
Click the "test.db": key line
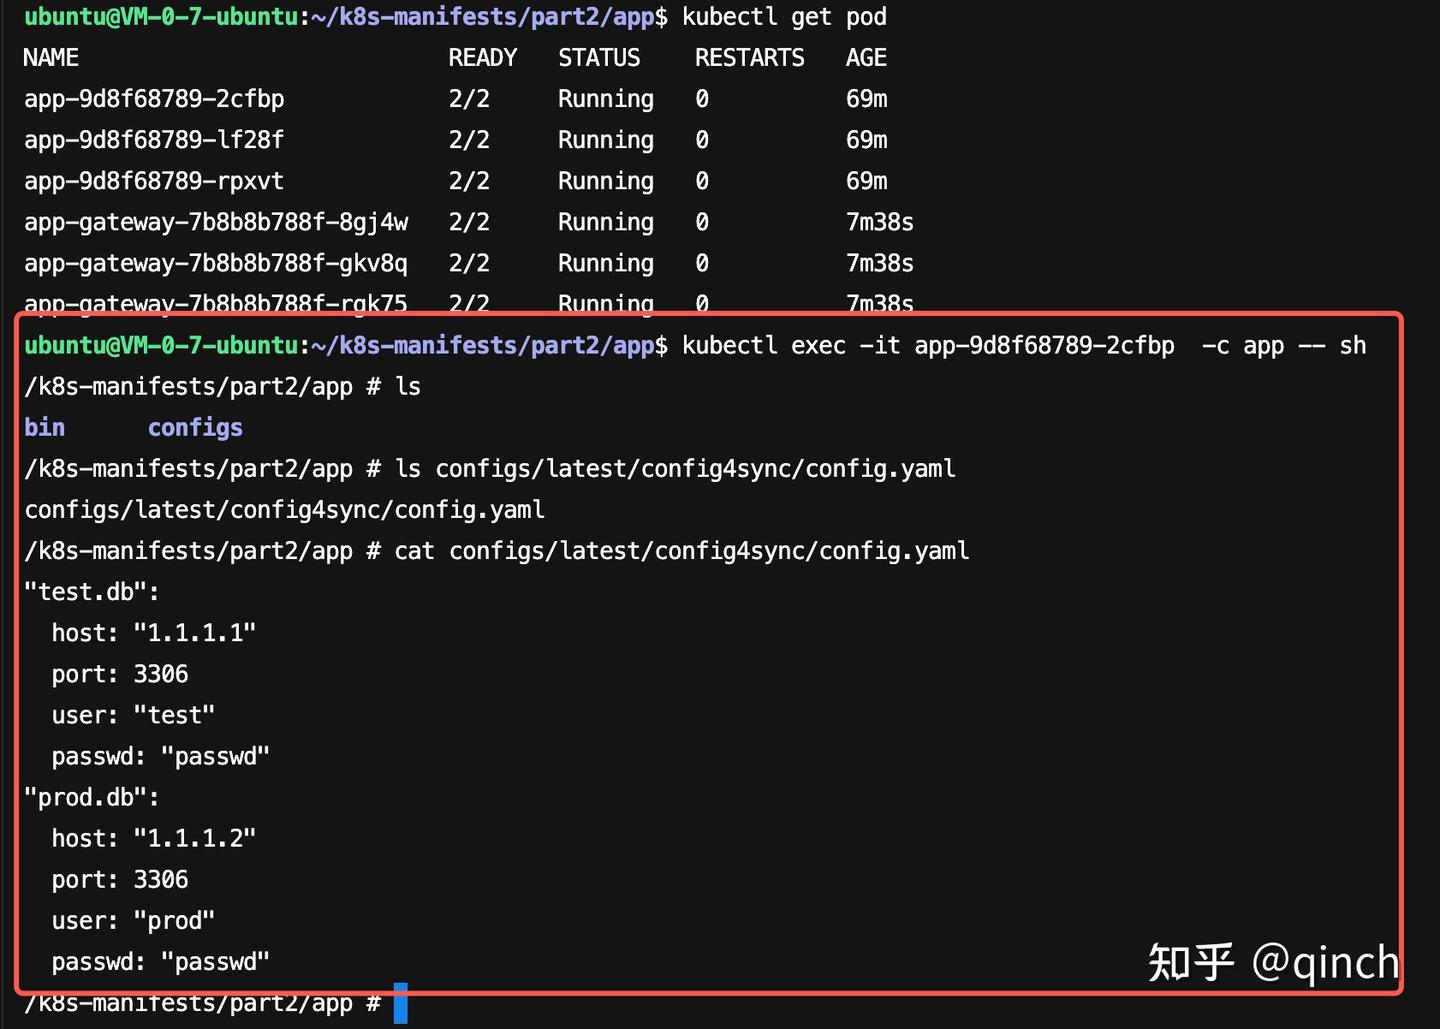tap(92, 592)
